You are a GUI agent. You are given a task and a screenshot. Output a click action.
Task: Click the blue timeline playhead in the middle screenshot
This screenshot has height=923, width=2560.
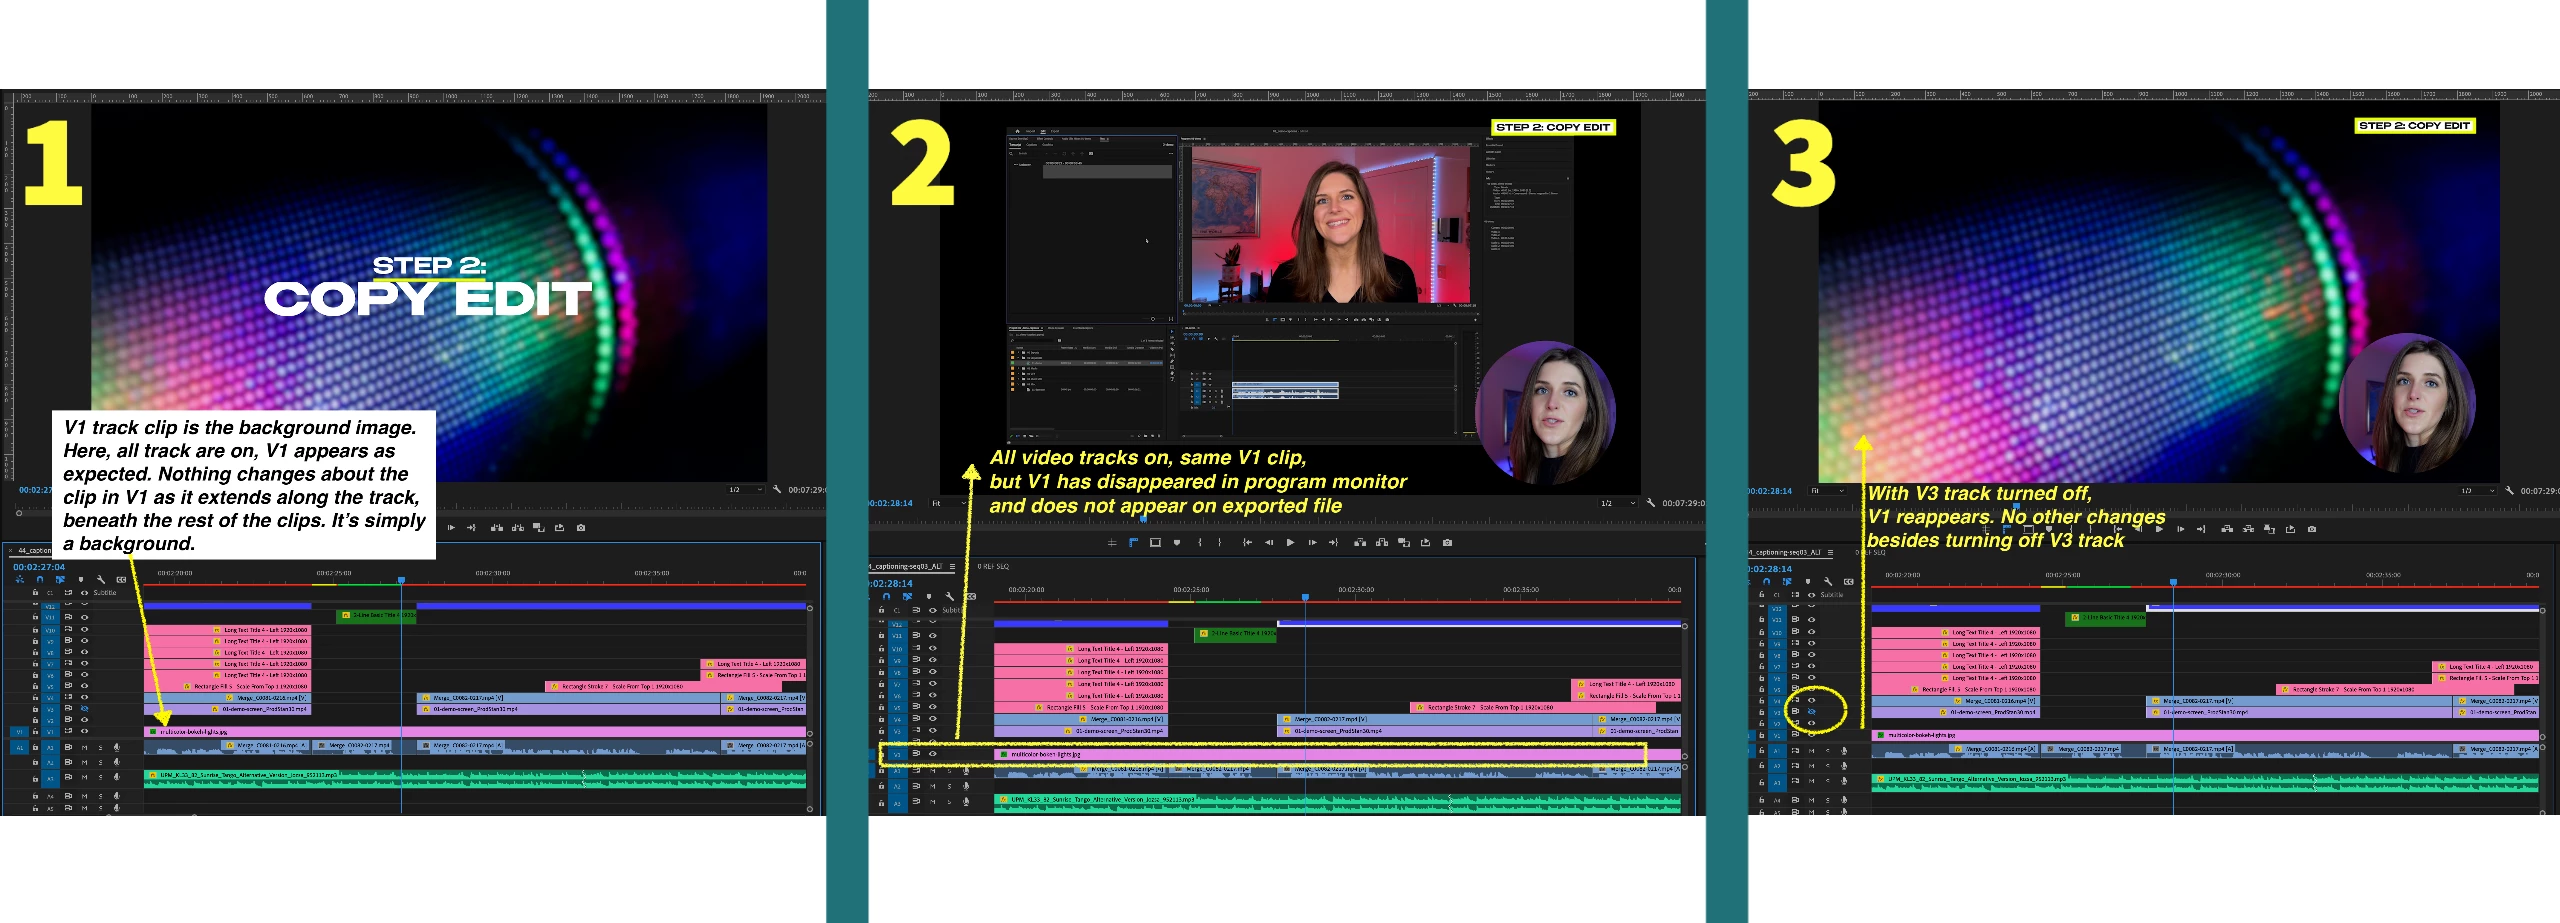click(1305, 597)
